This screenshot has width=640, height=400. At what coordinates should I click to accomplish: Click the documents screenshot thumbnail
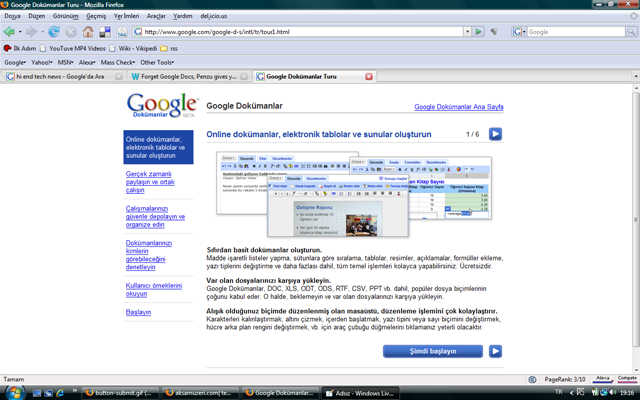click(353, 194)
